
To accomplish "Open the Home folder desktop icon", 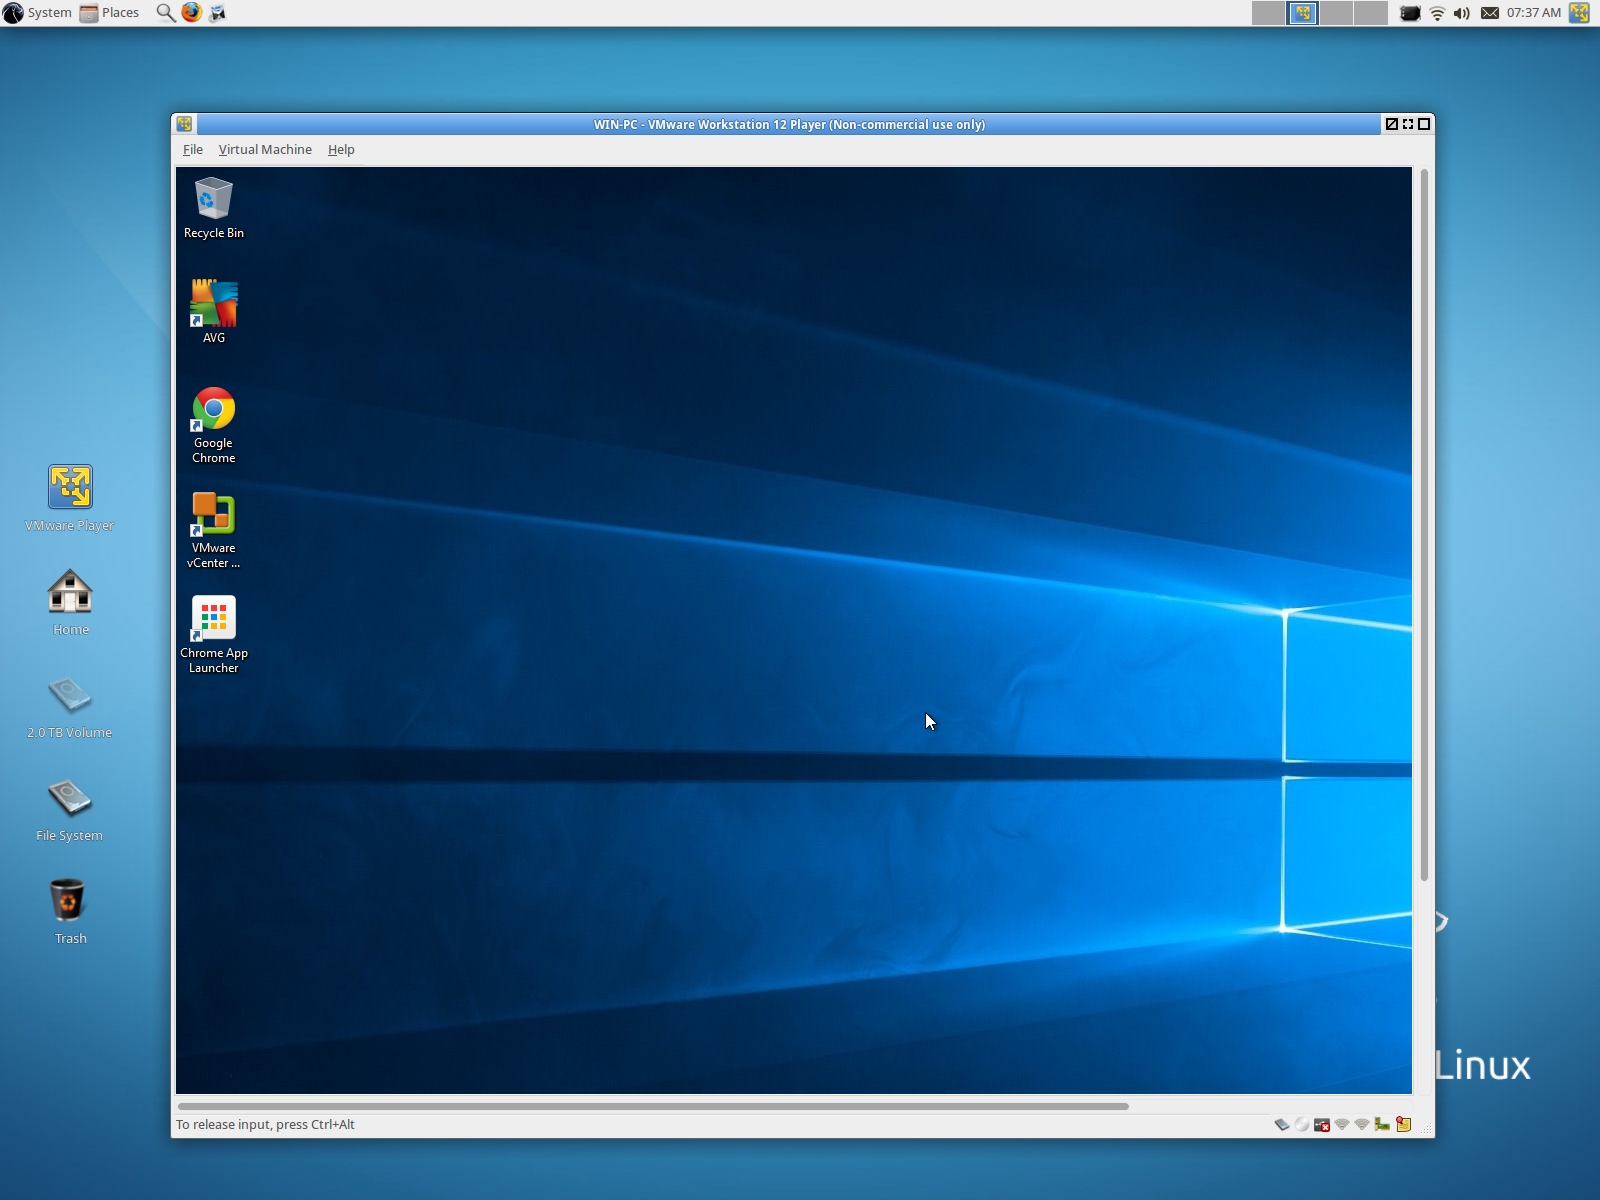I will (x=70, y=603).
